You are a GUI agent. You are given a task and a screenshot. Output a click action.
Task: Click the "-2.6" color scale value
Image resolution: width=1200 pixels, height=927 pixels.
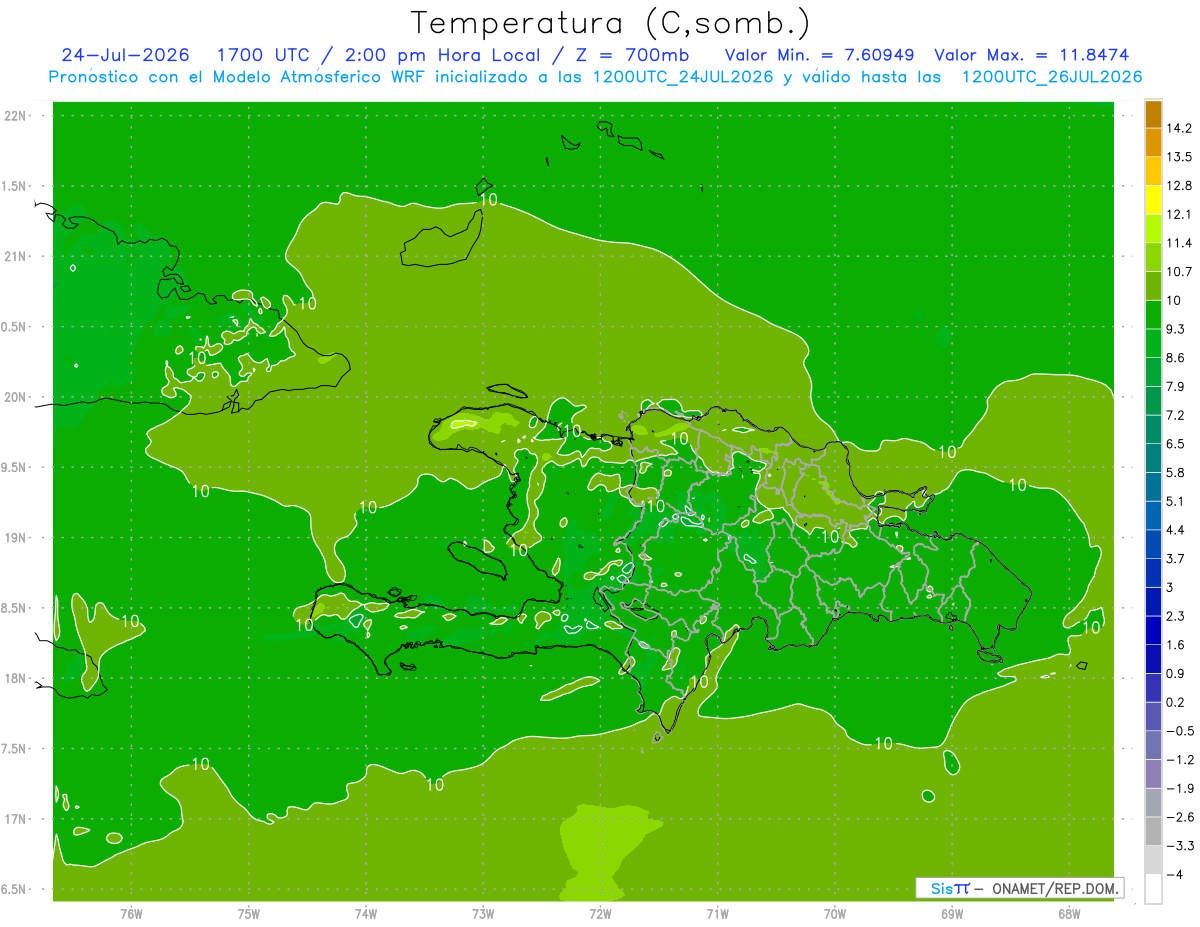pos(1179,817)
